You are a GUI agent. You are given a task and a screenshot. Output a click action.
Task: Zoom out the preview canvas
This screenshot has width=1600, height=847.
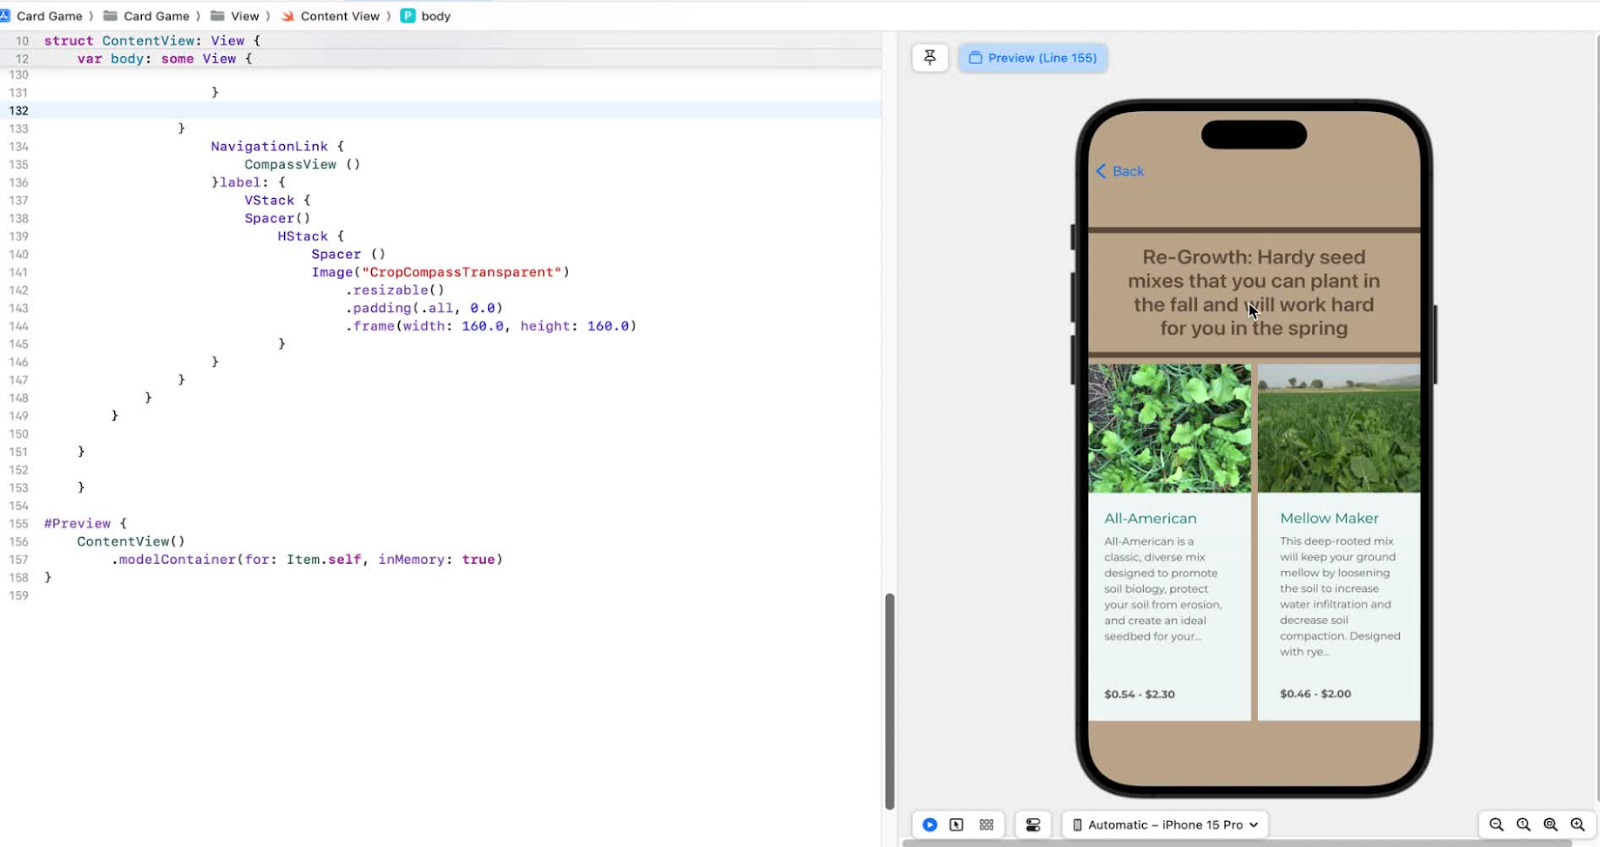tap(1496, 825)
